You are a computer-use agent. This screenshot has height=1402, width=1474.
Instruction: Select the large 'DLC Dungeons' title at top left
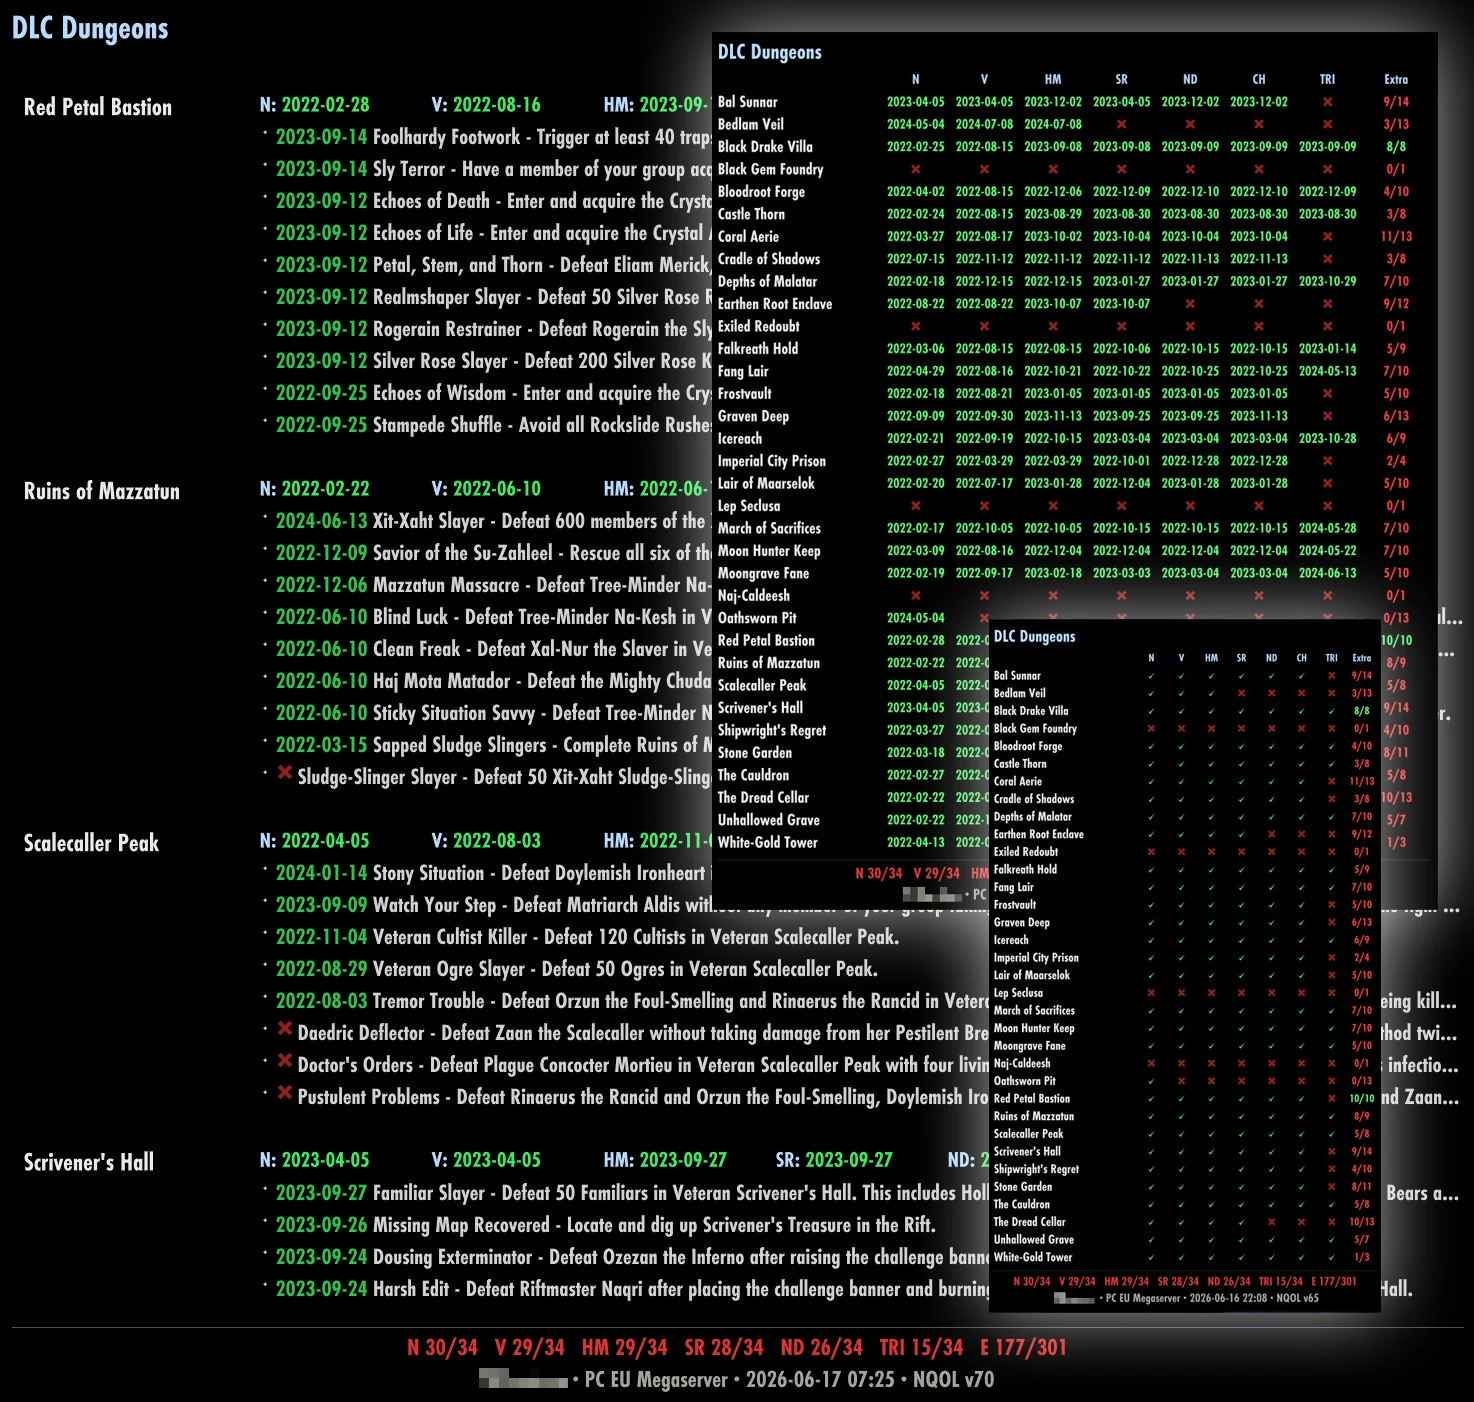click(x=90, y=29)
